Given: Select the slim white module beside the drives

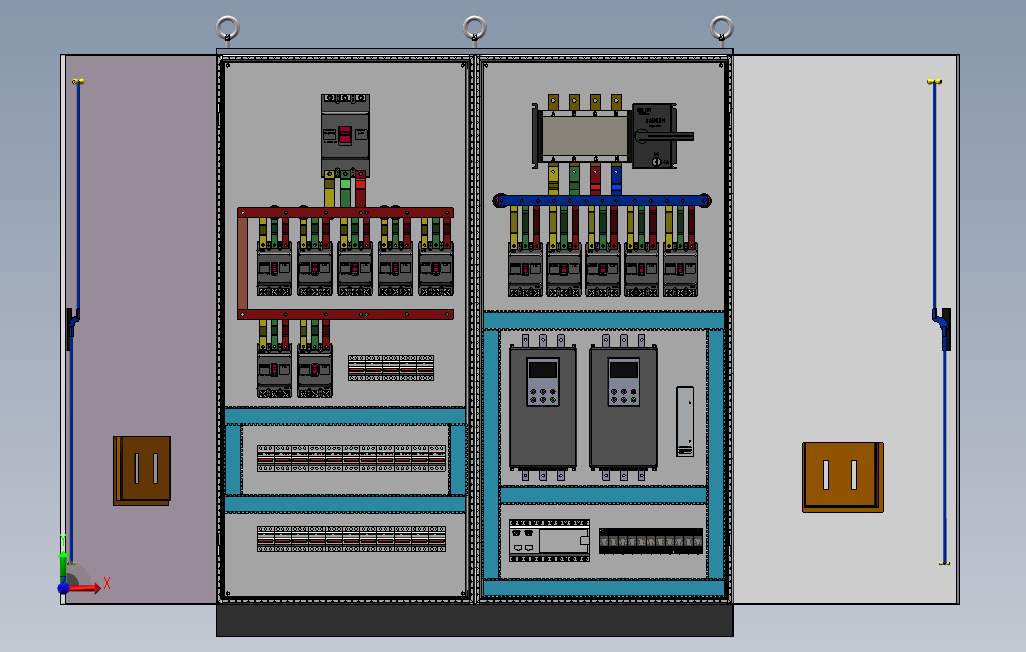Looking at the screenshot, I should 684,421.
